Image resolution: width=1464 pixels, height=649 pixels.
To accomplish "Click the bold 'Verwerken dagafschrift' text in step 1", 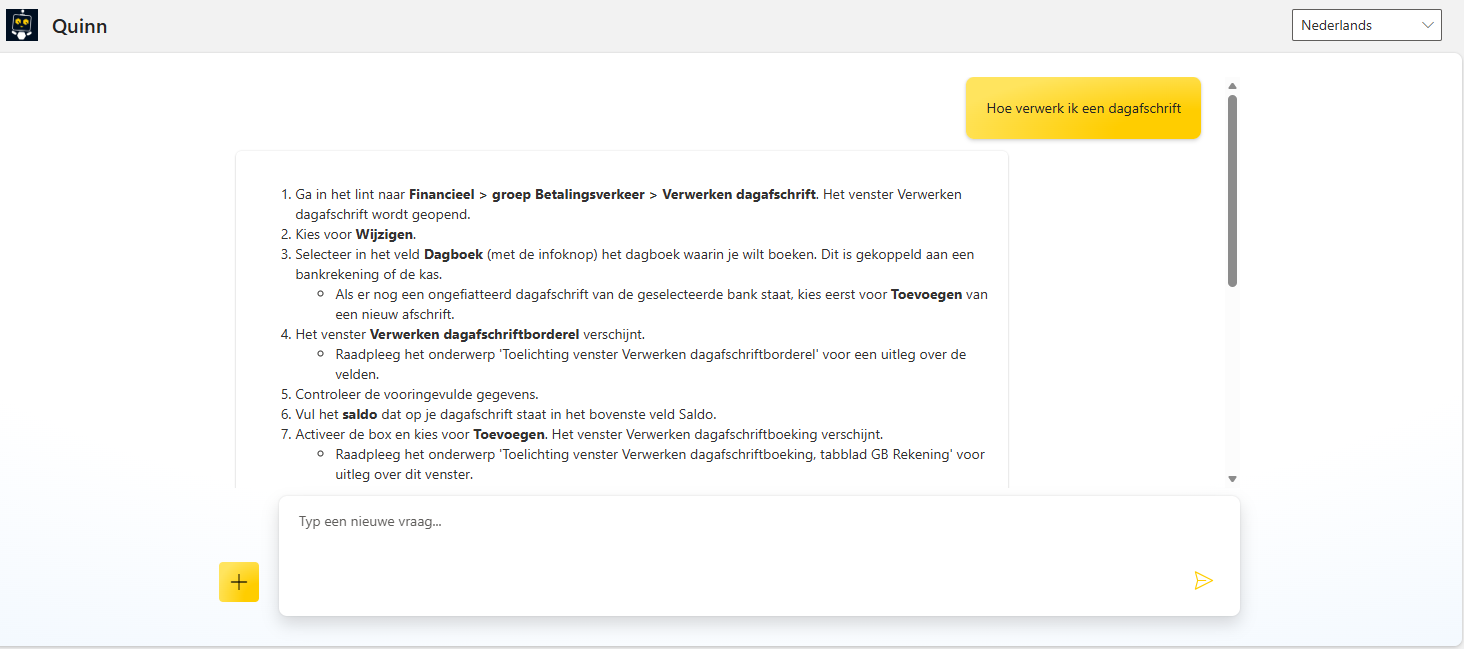I will (739, 194).
